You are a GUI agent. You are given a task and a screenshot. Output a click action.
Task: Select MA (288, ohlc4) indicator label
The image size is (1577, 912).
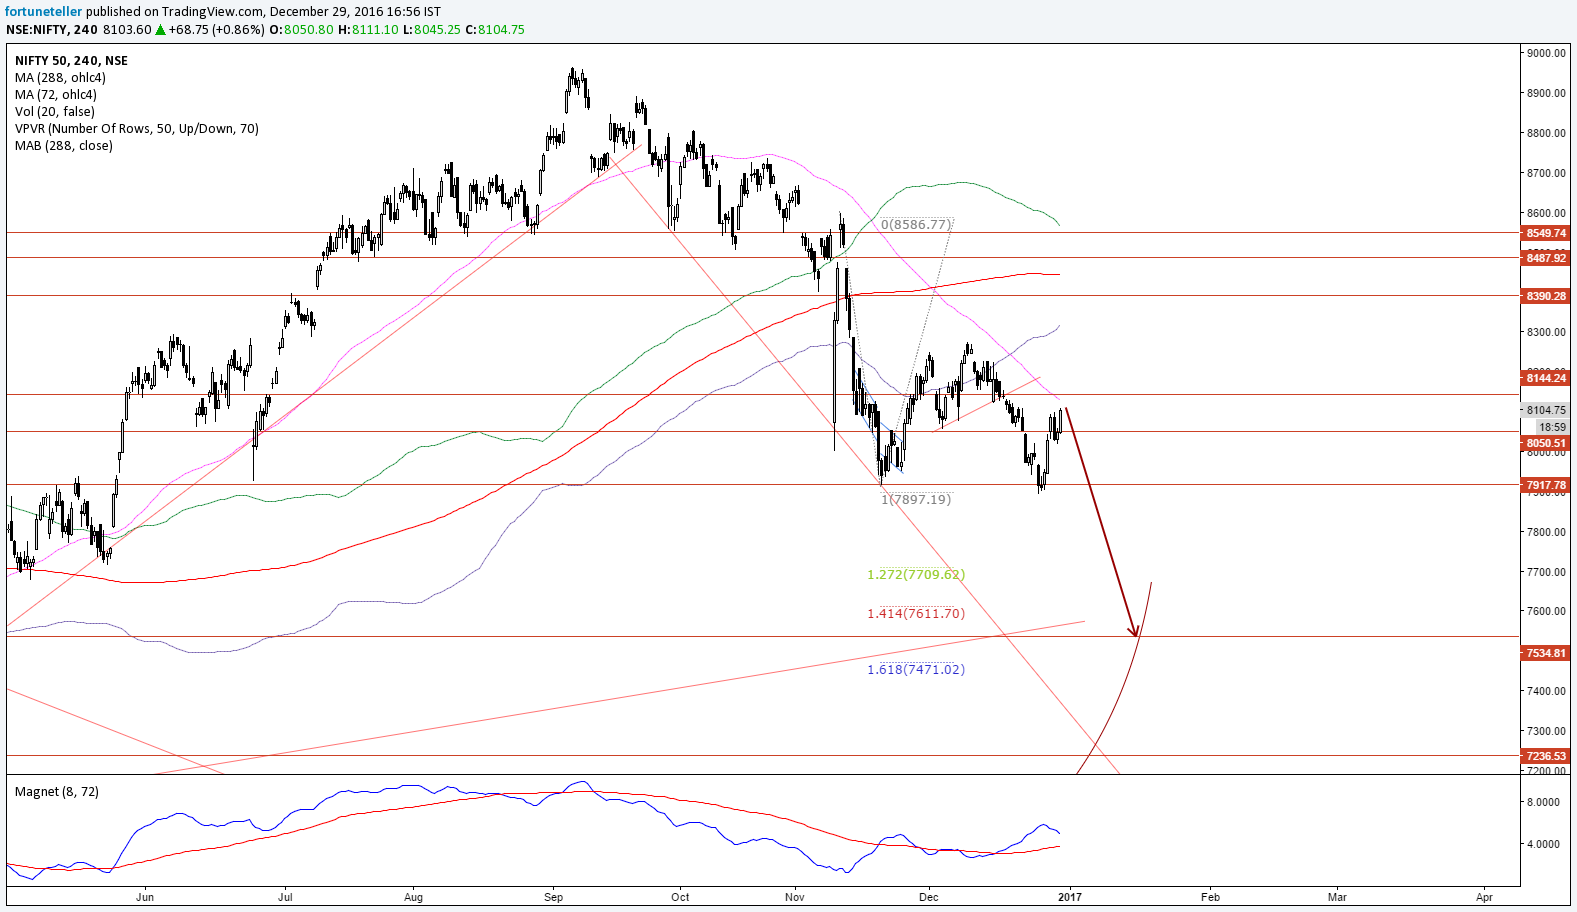(60, 78)
